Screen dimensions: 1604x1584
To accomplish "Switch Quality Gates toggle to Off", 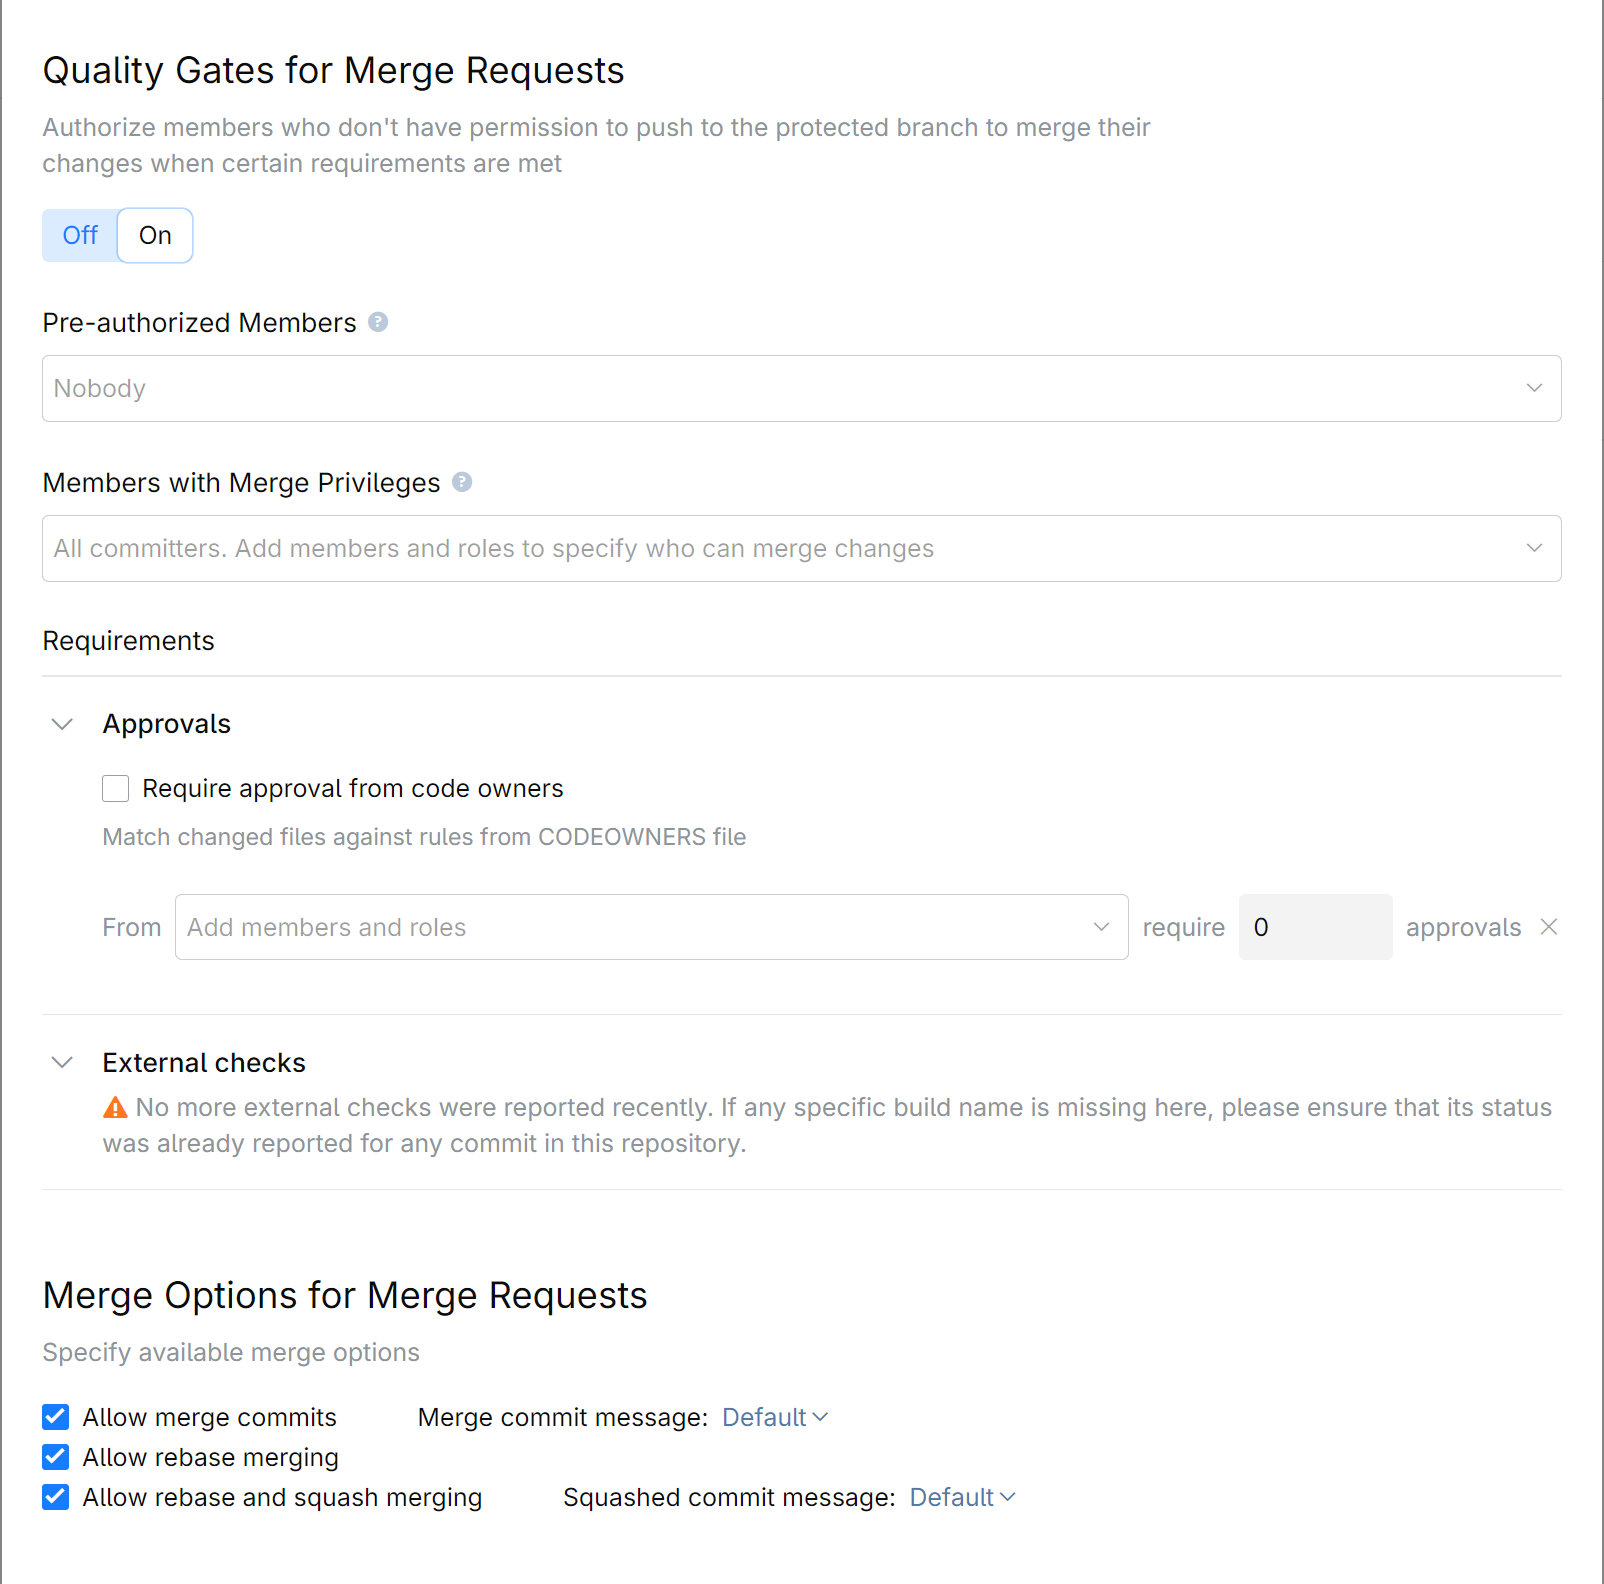I will tap(80, 235).
